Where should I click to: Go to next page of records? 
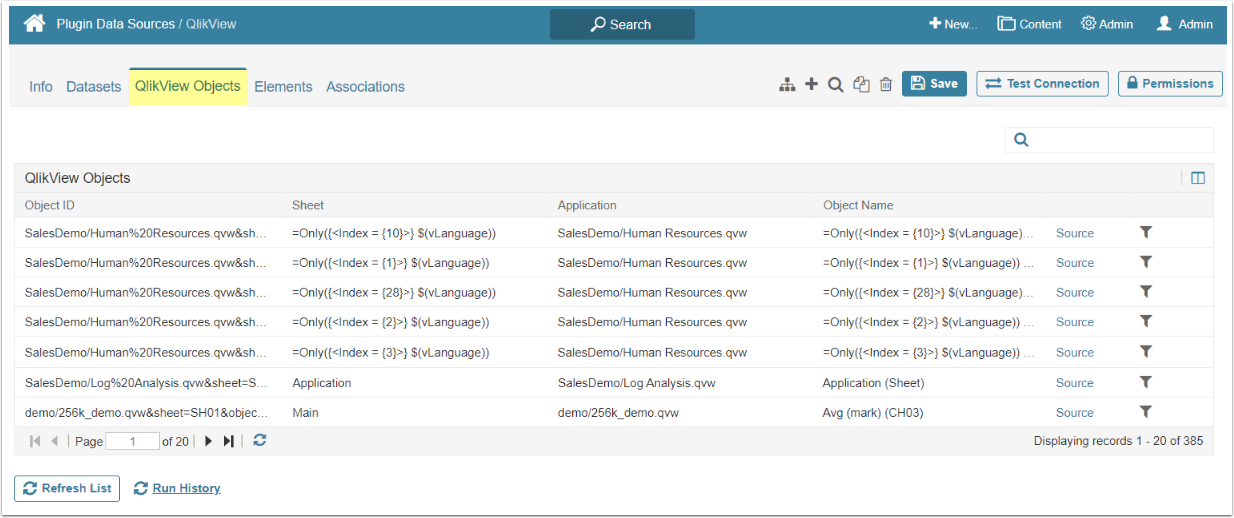pyautogui.click(x=209, y=441)
